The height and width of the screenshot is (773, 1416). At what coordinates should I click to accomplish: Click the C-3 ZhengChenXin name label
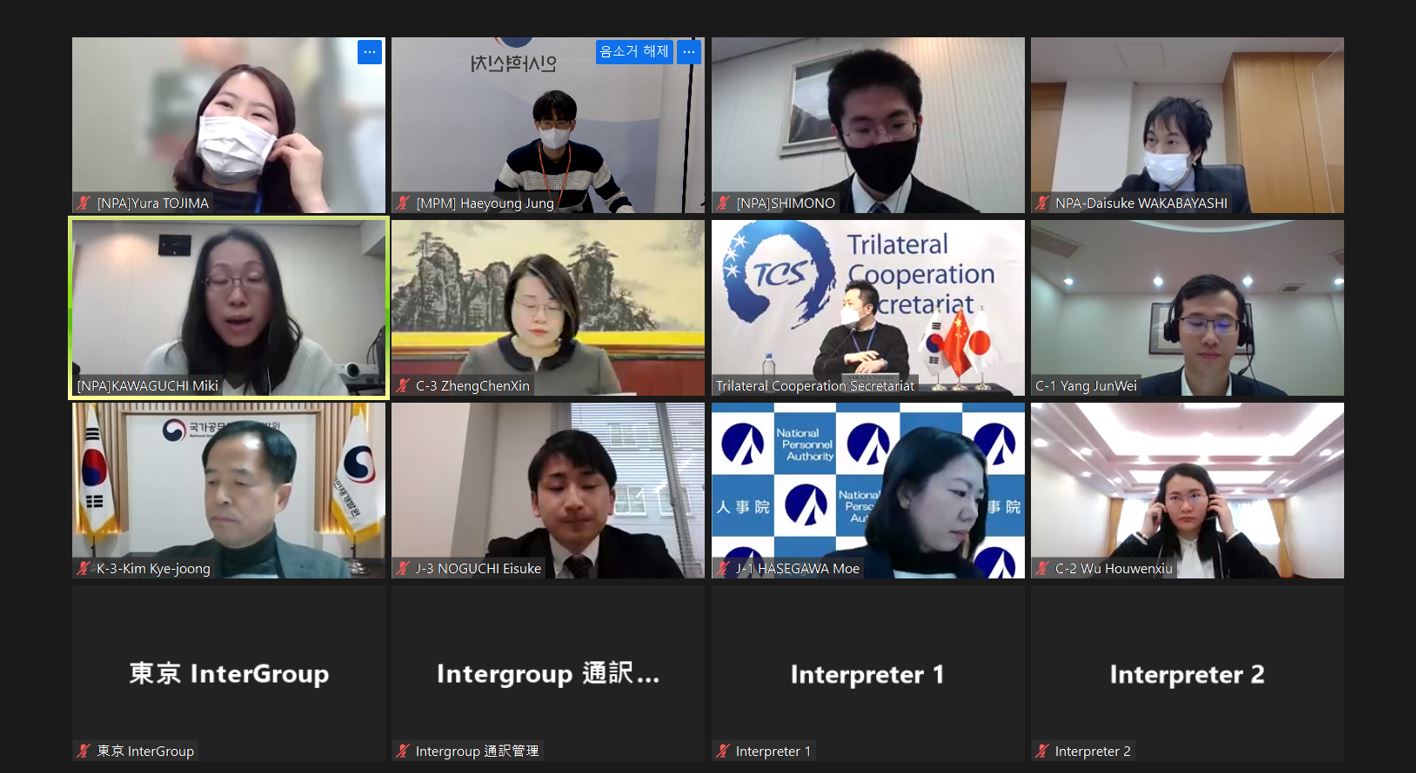(x=473, y=386)
